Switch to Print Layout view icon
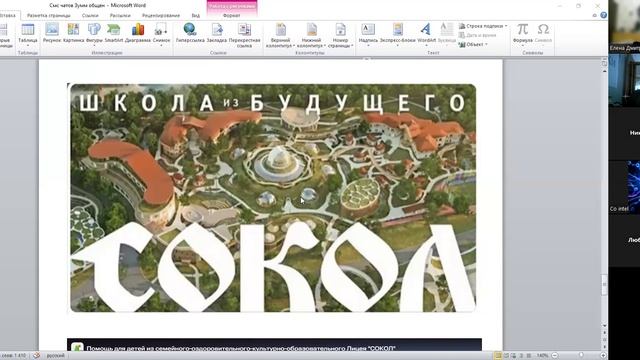This screenshot has width=640, height=360. [x=498, y=356]
